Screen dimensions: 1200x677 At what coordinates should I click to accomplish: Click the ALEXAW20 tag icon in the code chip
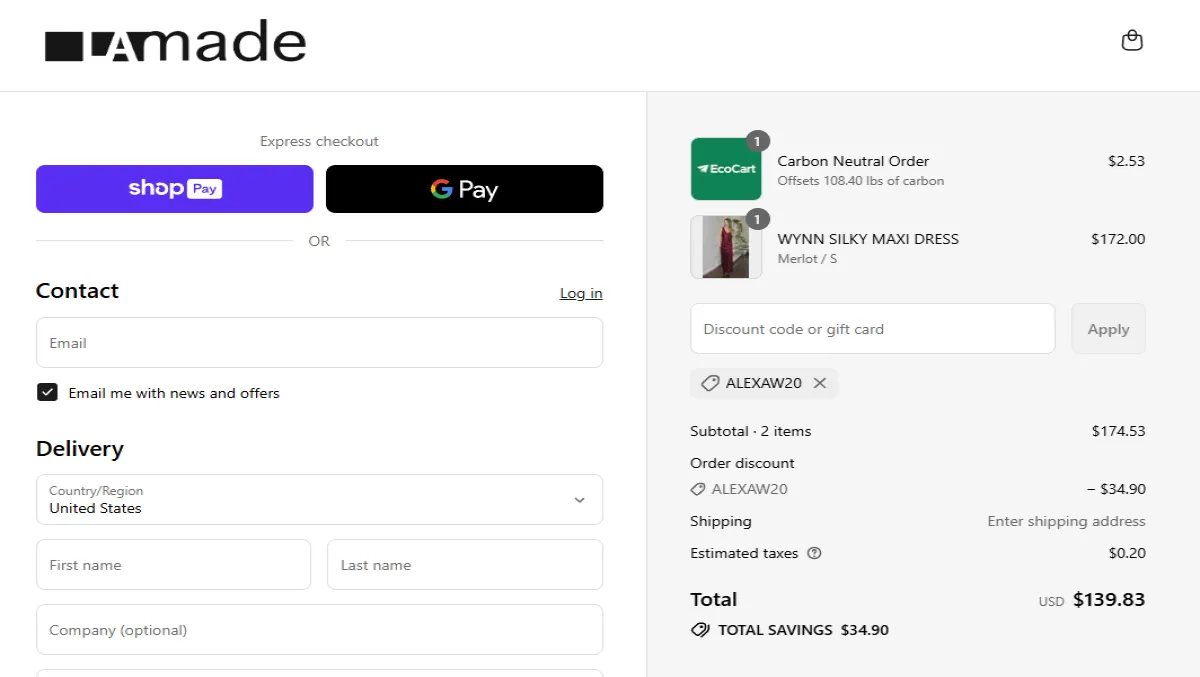pos(709,383)
